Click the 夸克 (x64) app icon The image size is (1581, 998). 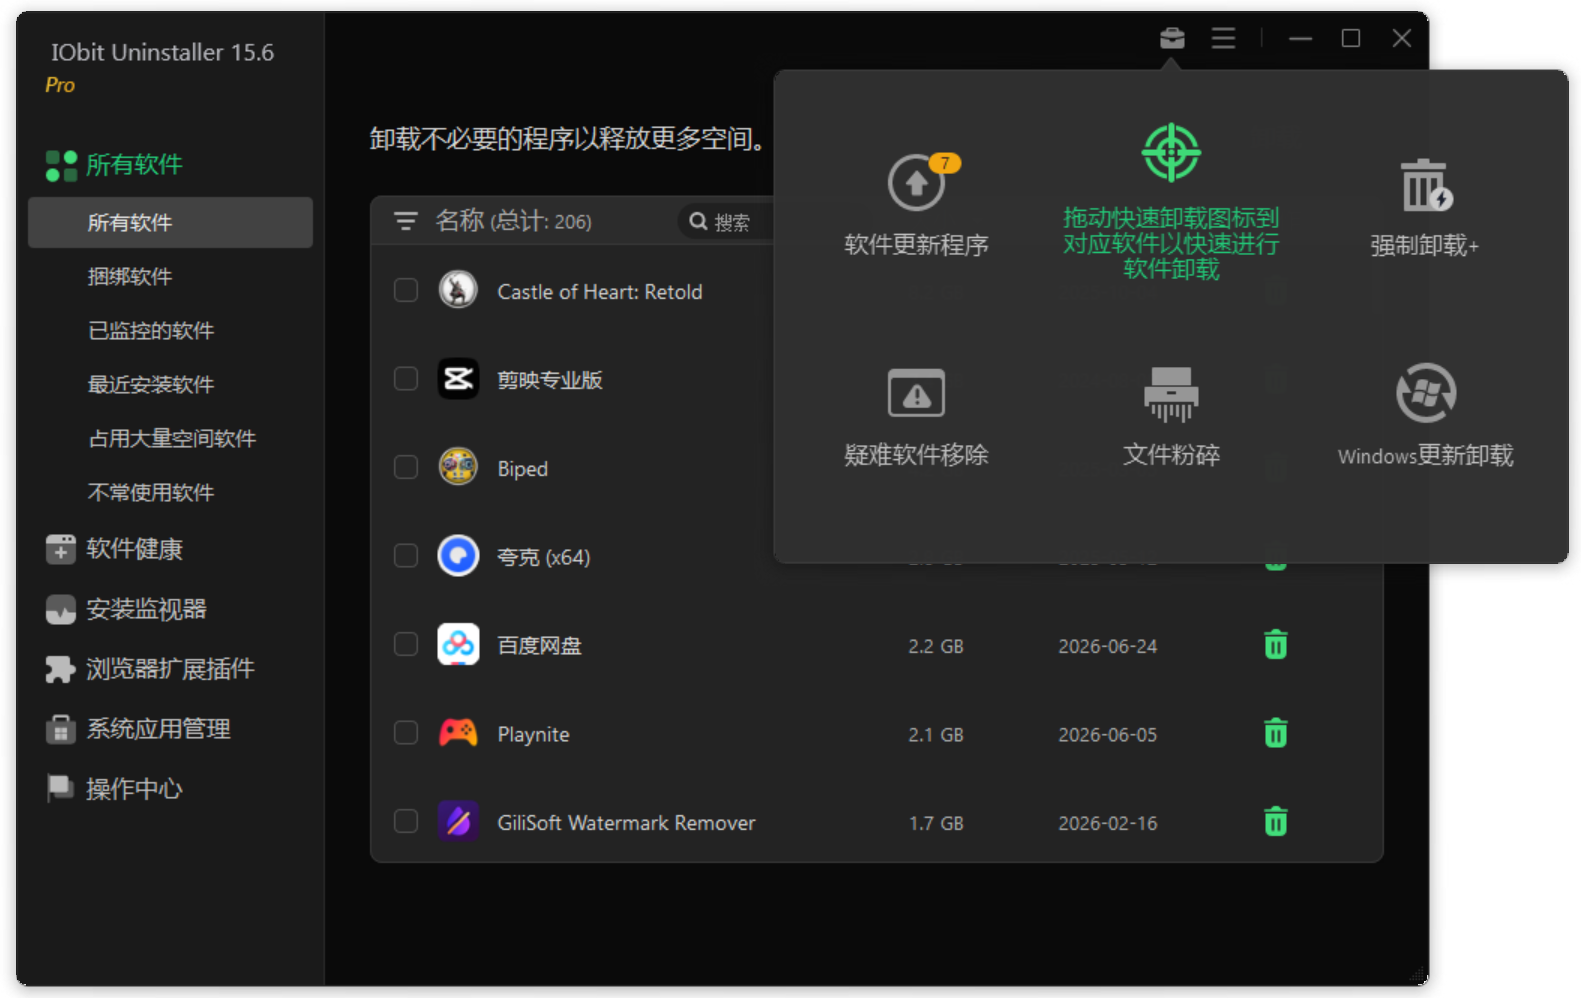(x=458, y=556)
